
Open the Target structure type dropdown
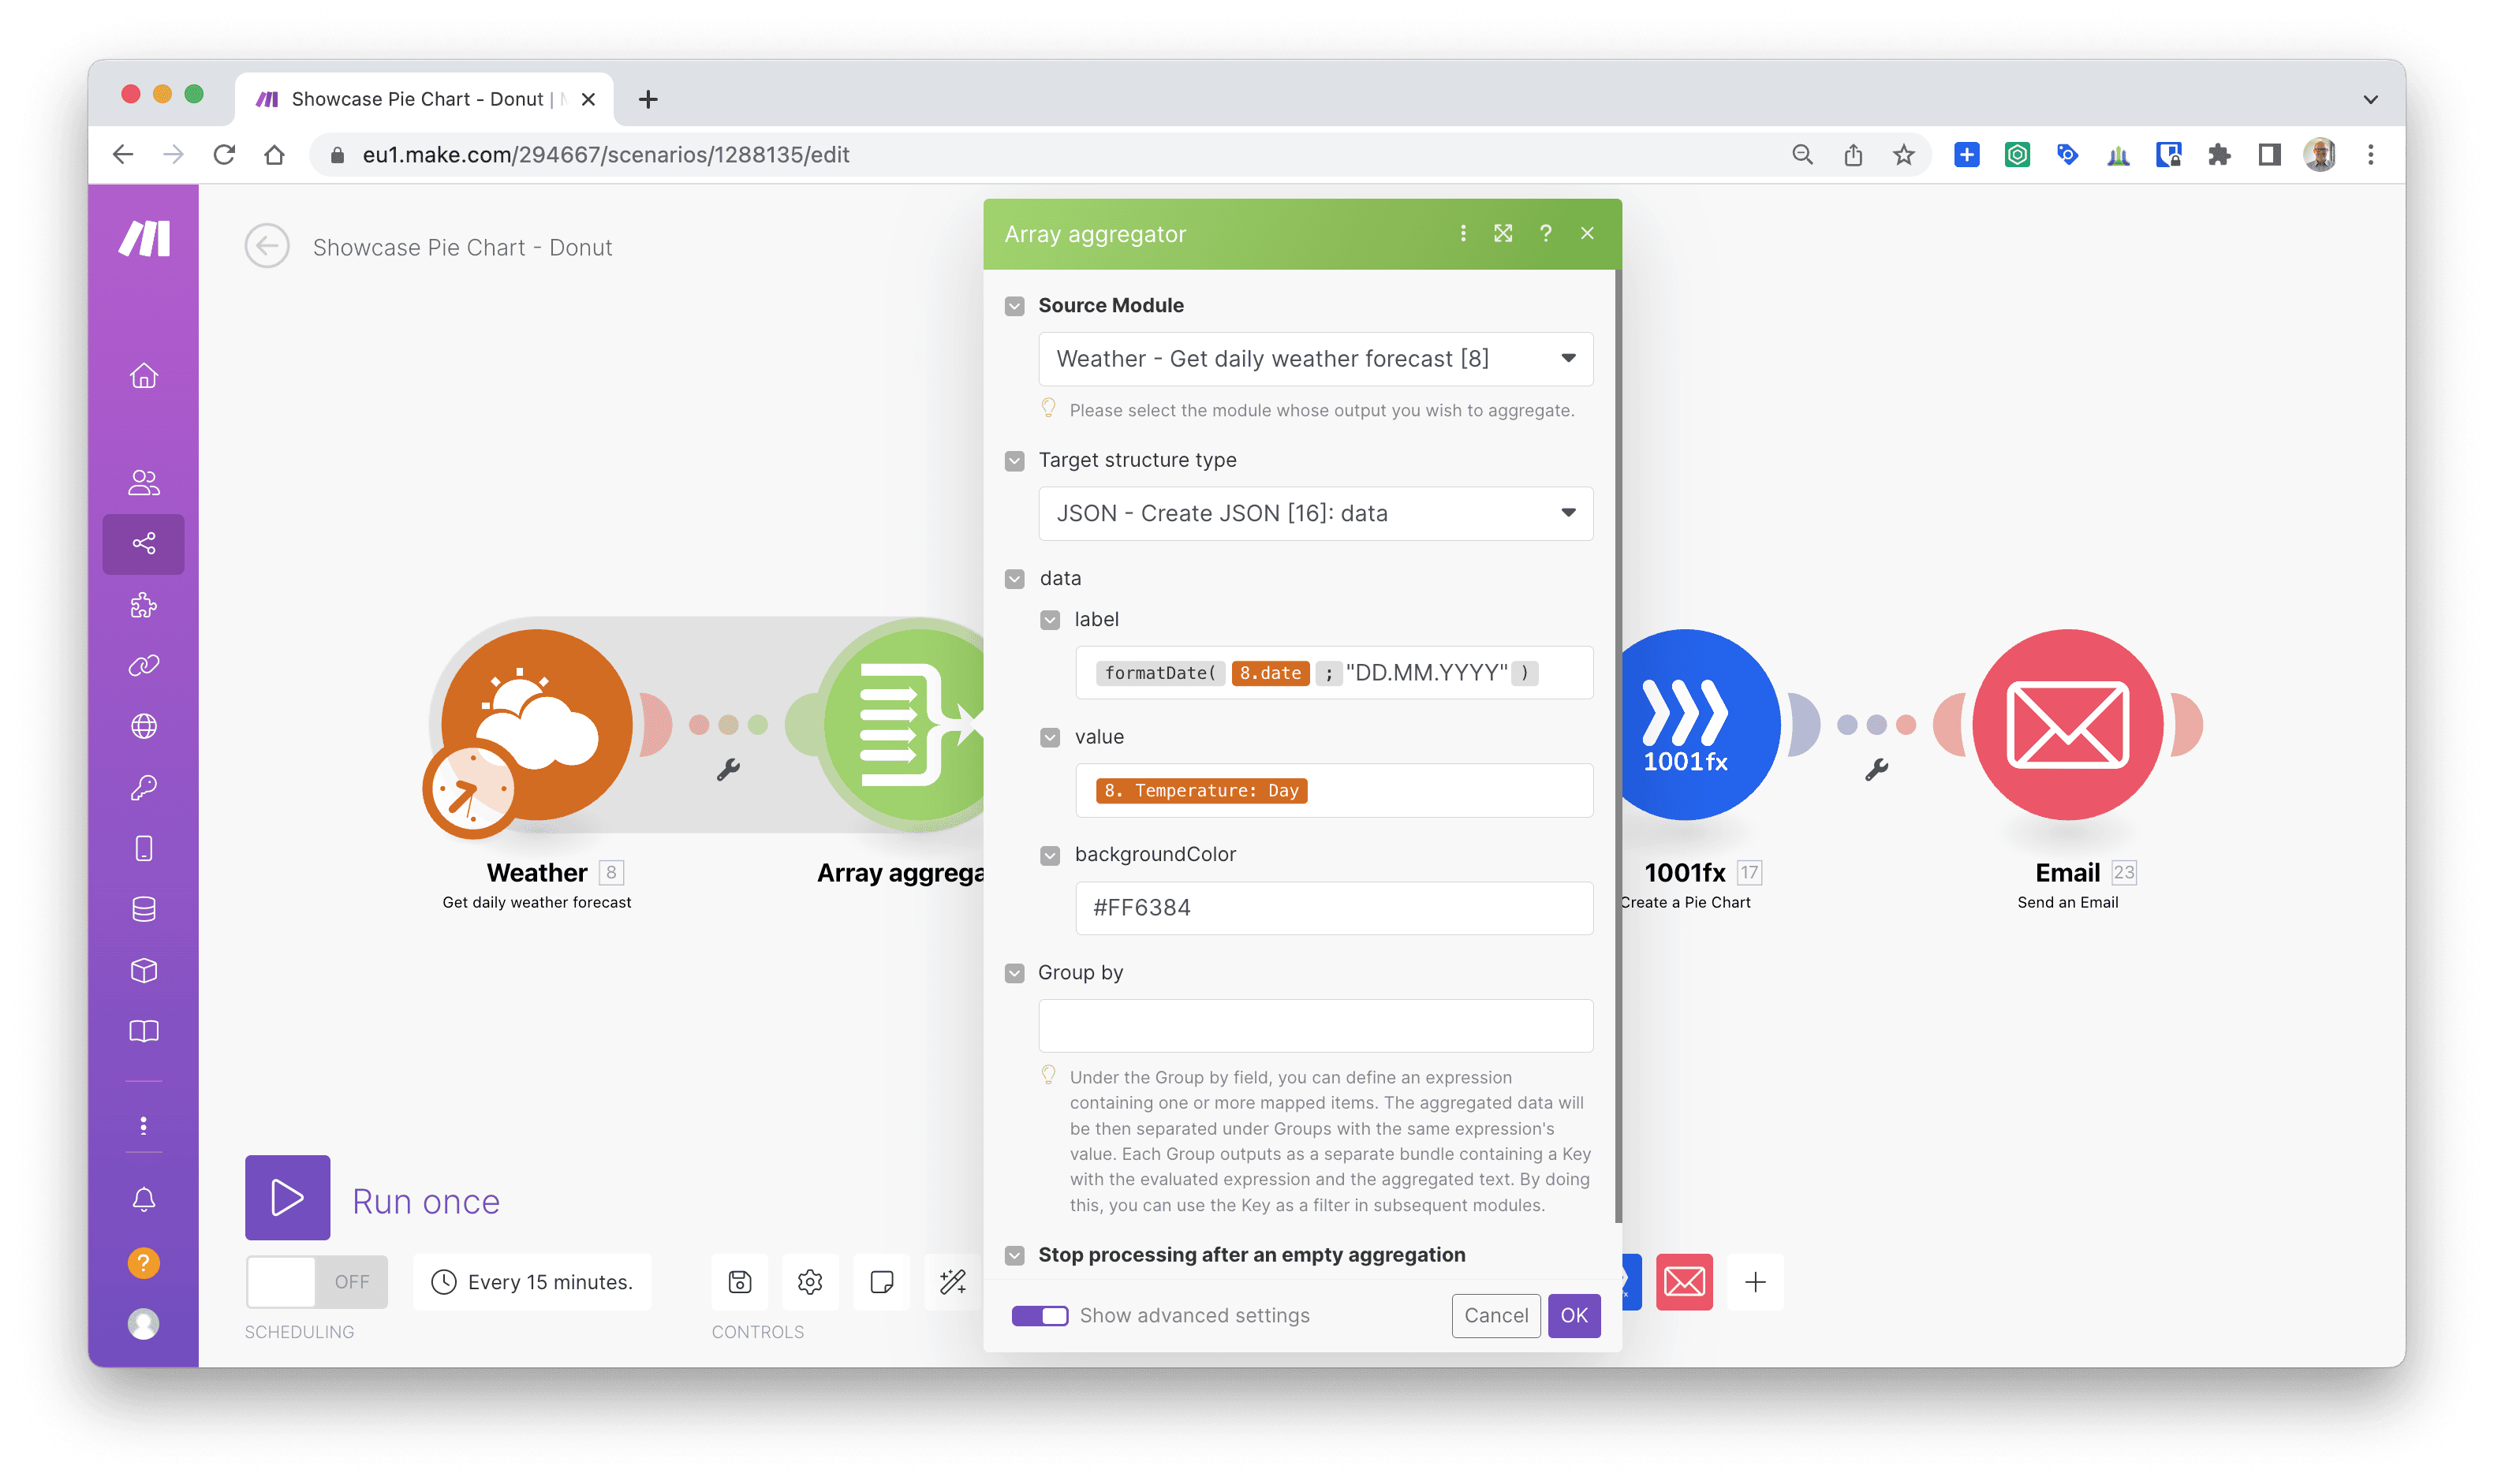1315,513
